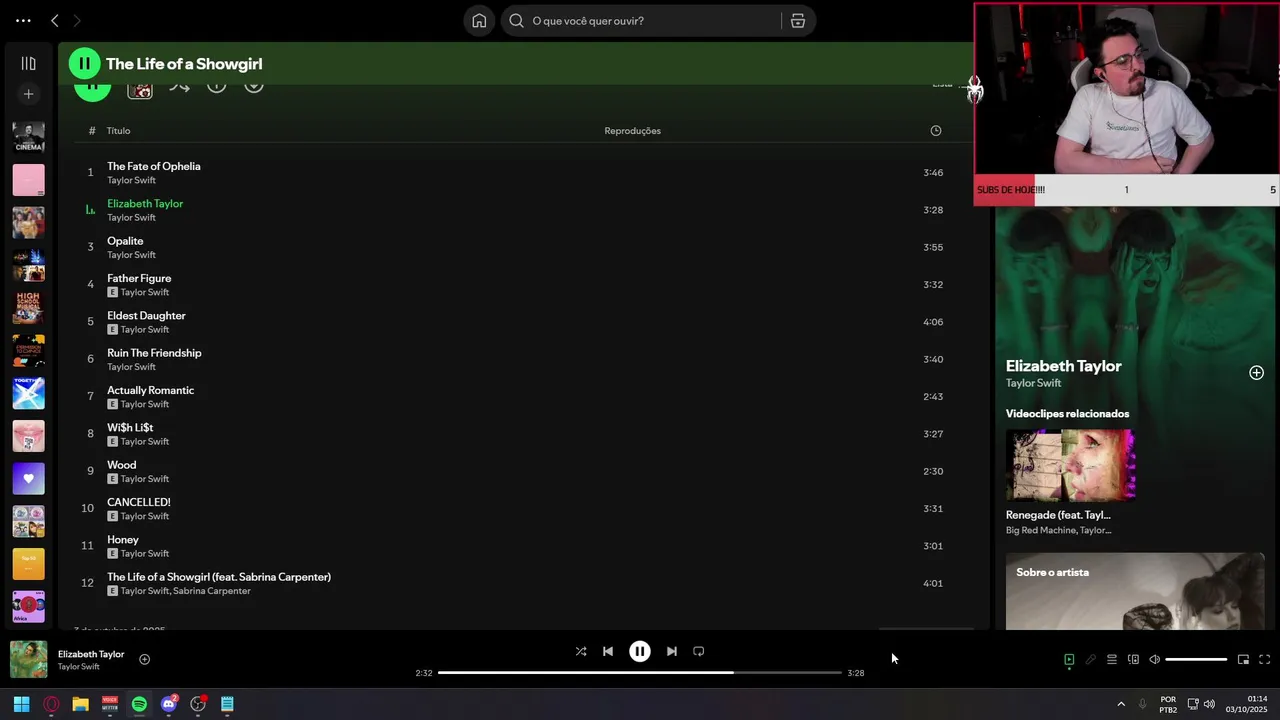
Task: Navigate forward with the right arrow
Action: click(x=76, y=21)
